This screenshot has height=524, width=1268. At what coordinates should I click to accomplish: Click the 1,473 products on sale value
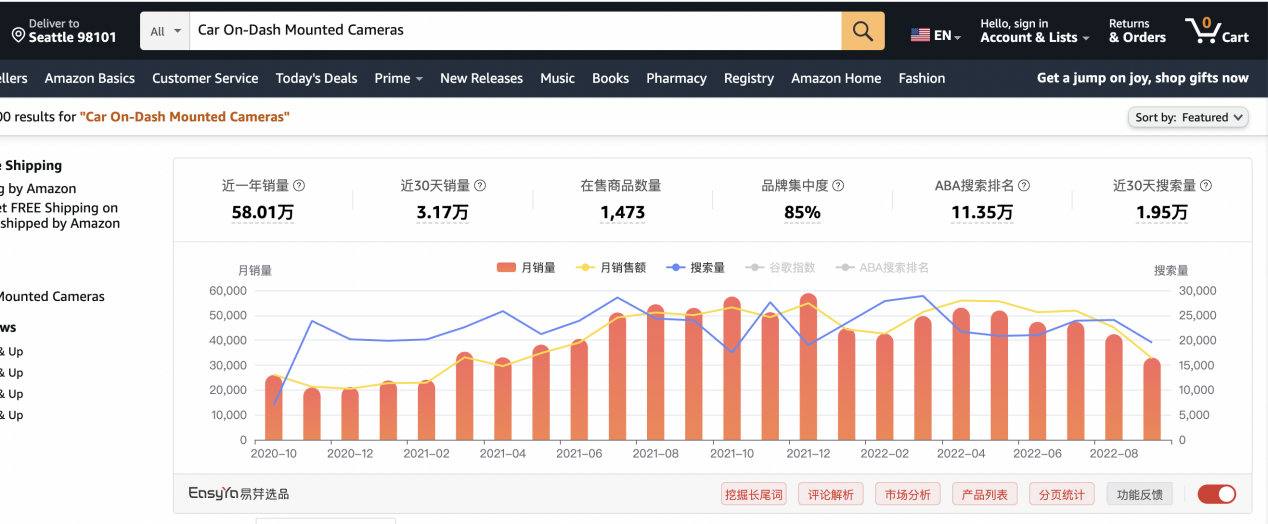(622, 212)
